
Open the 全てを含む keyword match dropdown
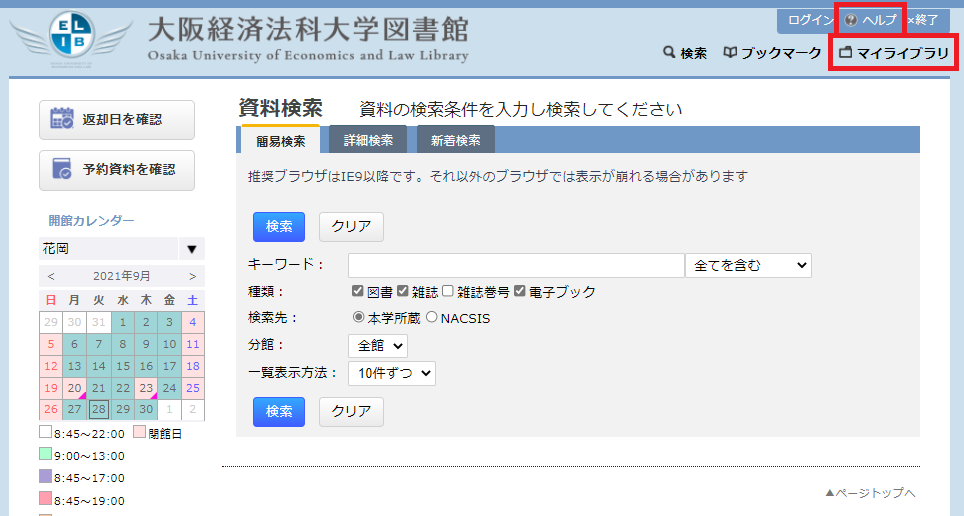748,266
